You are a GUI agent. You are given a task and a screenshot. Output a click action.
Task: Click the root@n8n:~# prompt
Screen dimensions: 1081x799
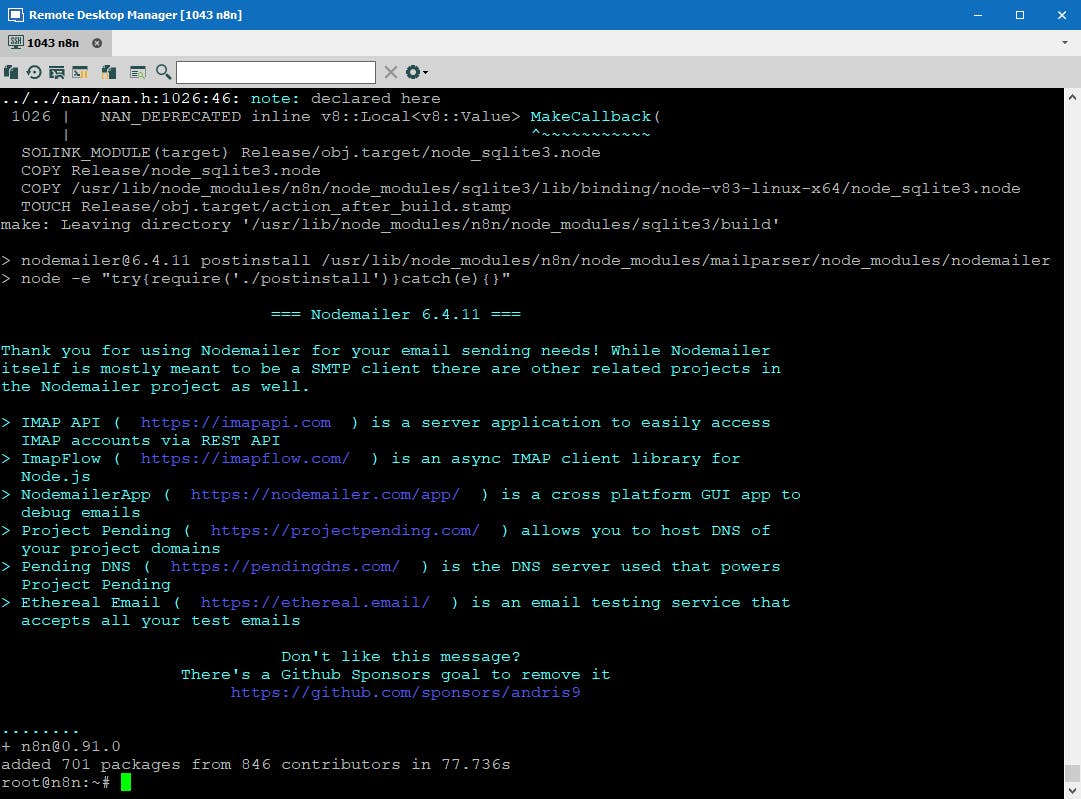pyautogui.click(x=56, y=782)
